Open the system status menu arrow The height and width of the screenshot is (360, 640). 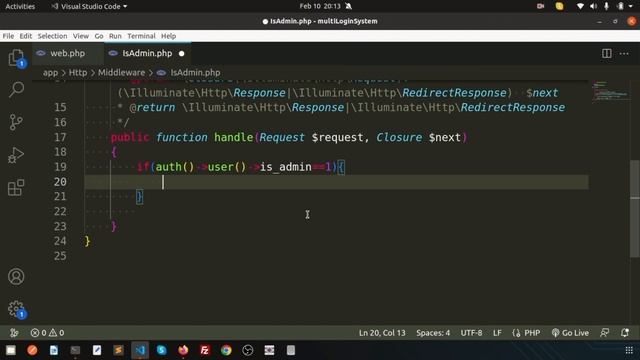[x=630, y=6]
